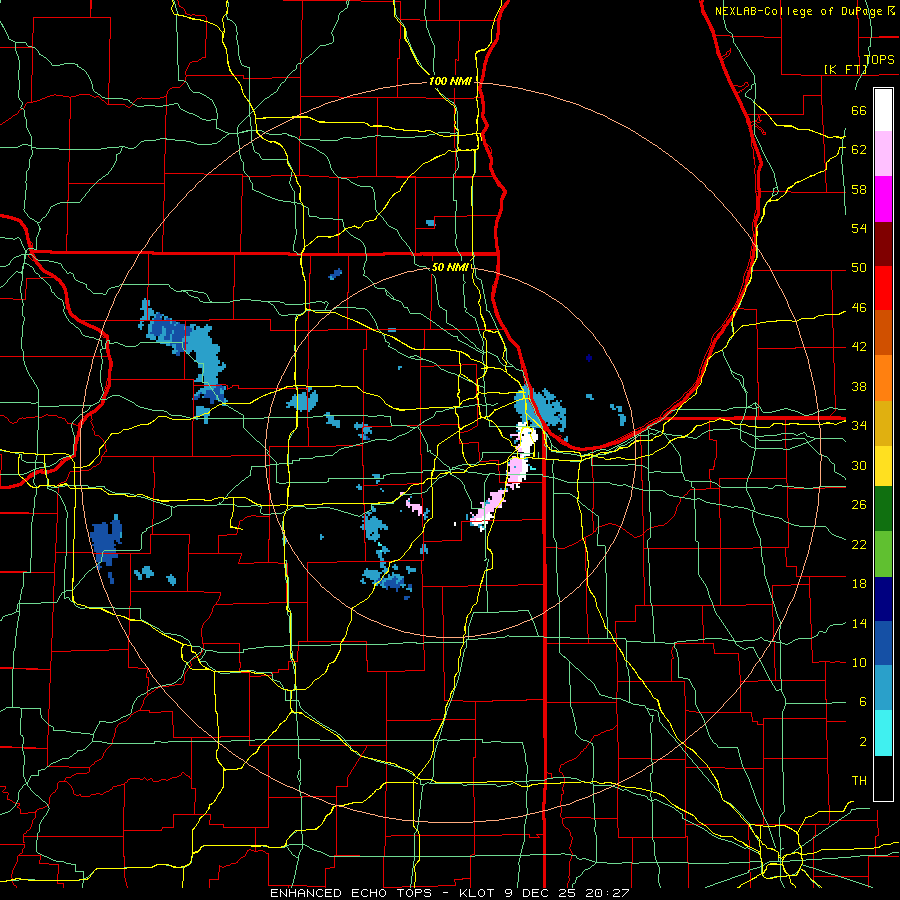Select the dark red legend swatch

[x=883, y=243]
